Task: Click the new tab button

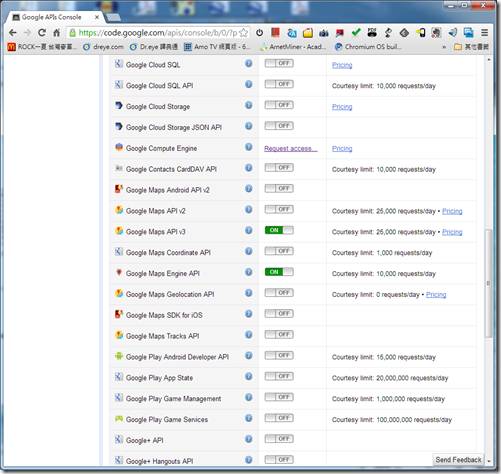Action: [114, 17]
